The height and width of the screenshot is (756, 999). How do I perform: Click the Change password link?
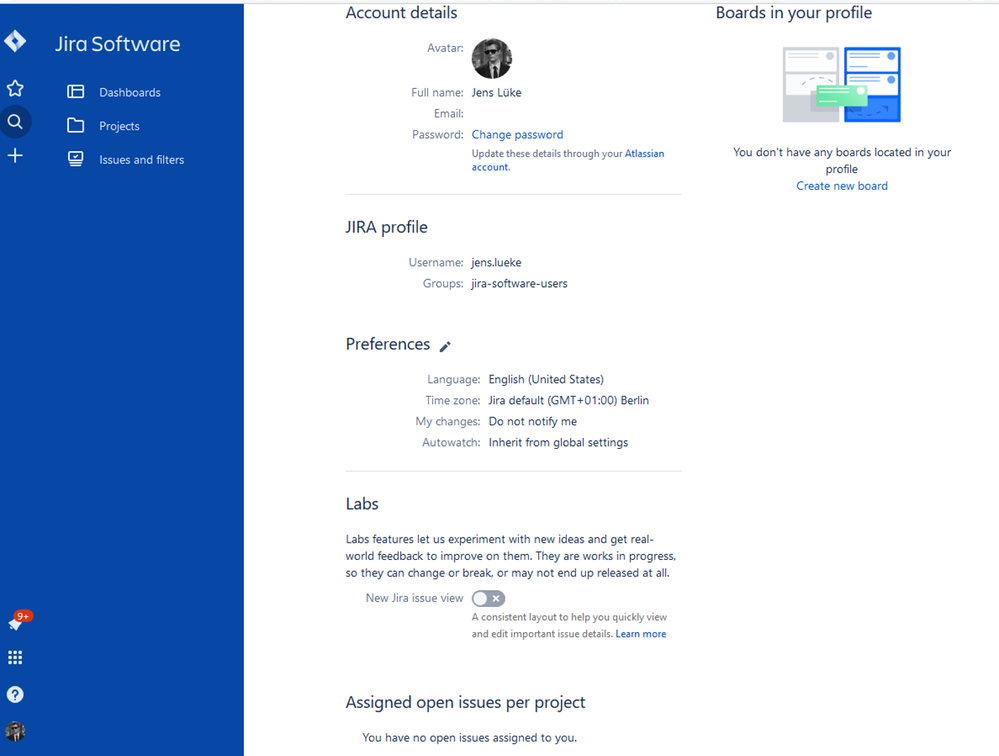coord(517,134)
